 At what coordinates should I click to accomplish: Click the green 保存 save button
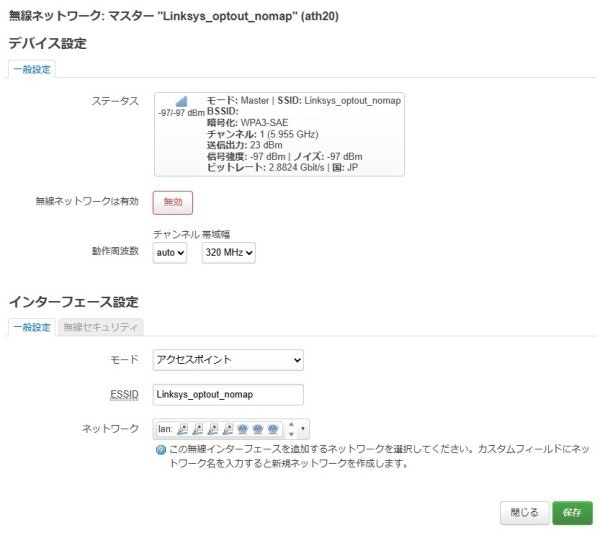(x=572, y=513)
